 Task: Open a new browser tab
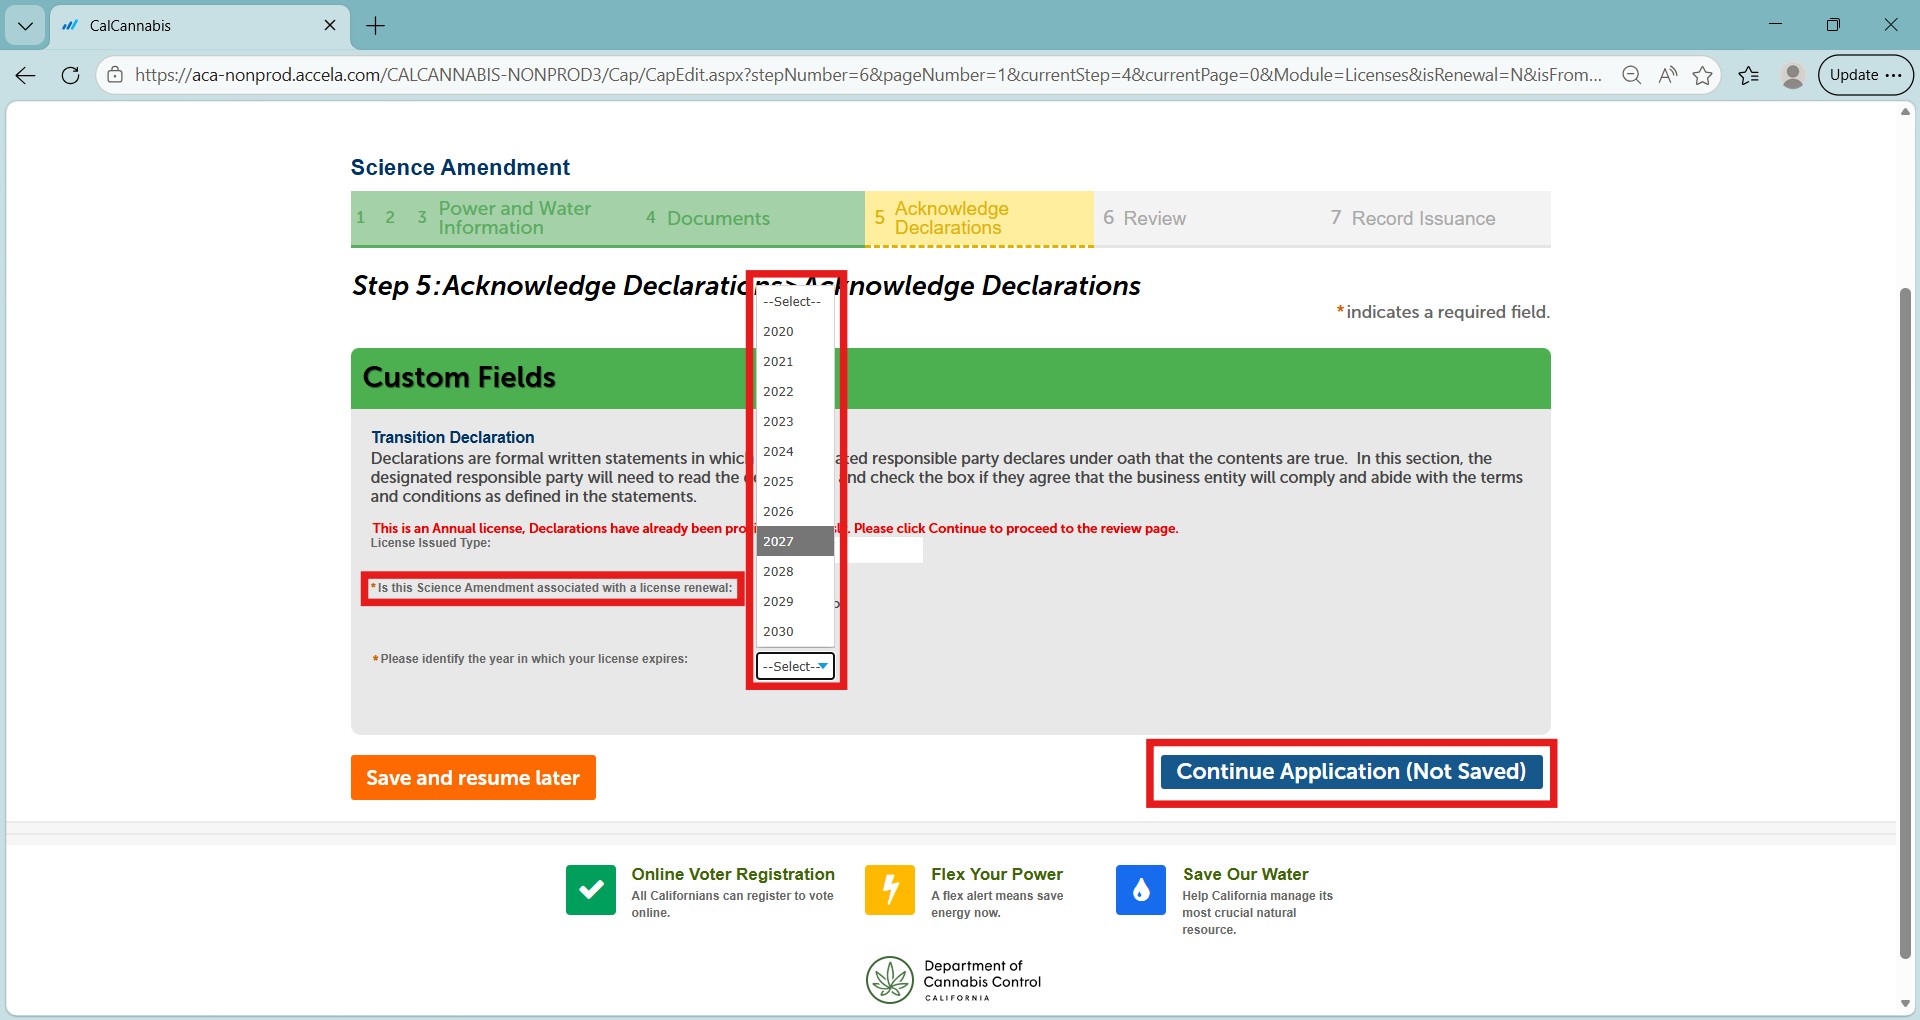(x=376, y=26)
